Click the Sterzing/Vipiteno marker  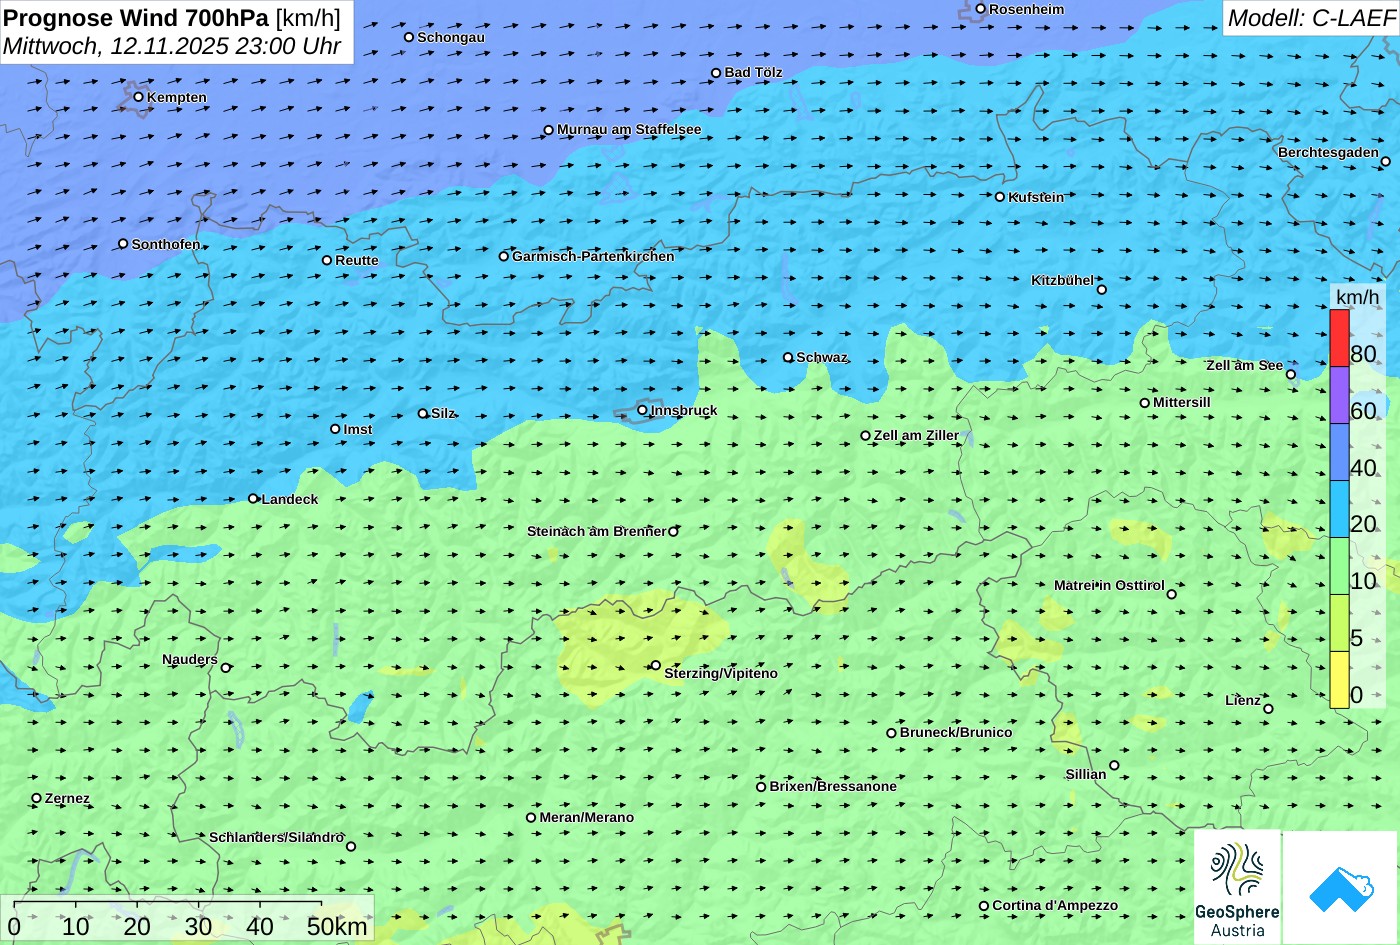tap(656, 665)
